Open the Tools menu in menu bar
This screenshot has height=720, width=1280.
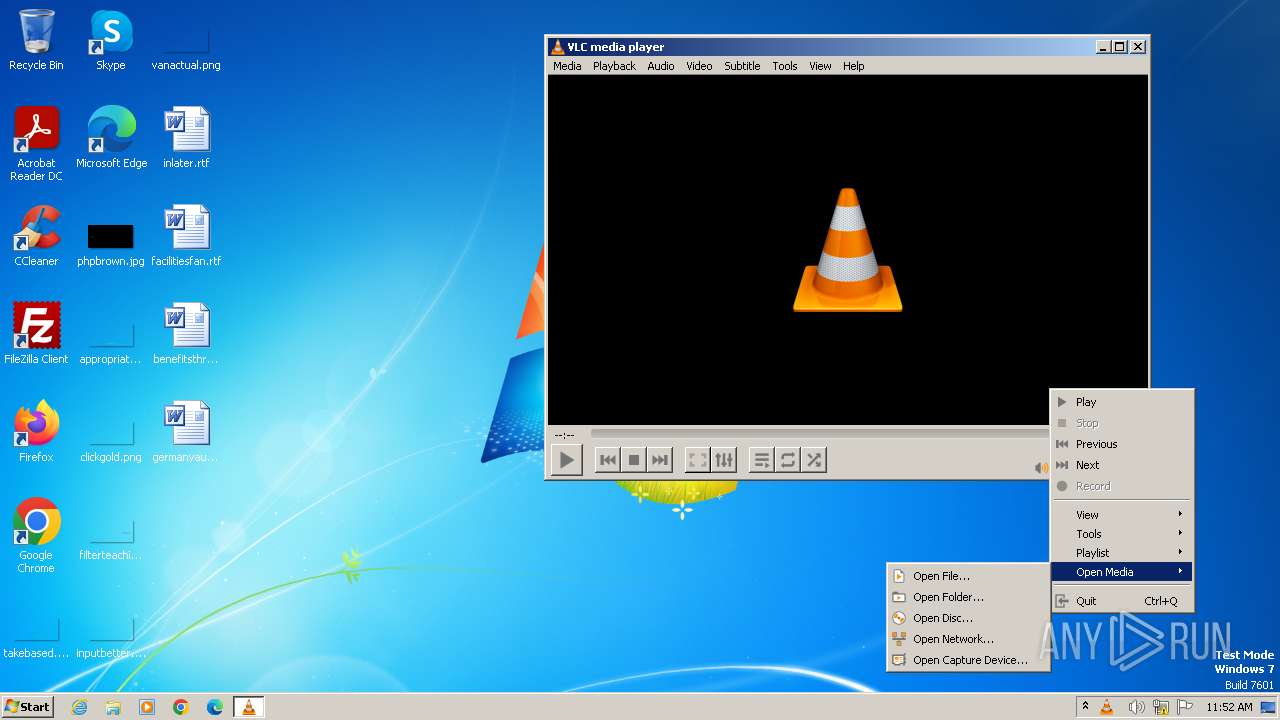click(785, 66)
